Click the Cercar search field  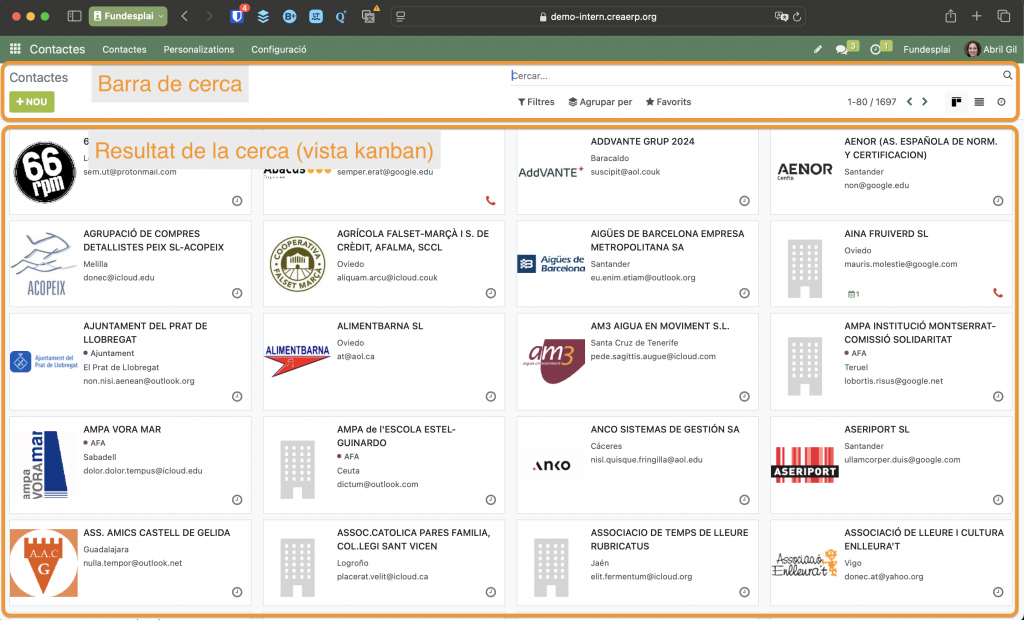pyautogui.click(x=750, y=75)
